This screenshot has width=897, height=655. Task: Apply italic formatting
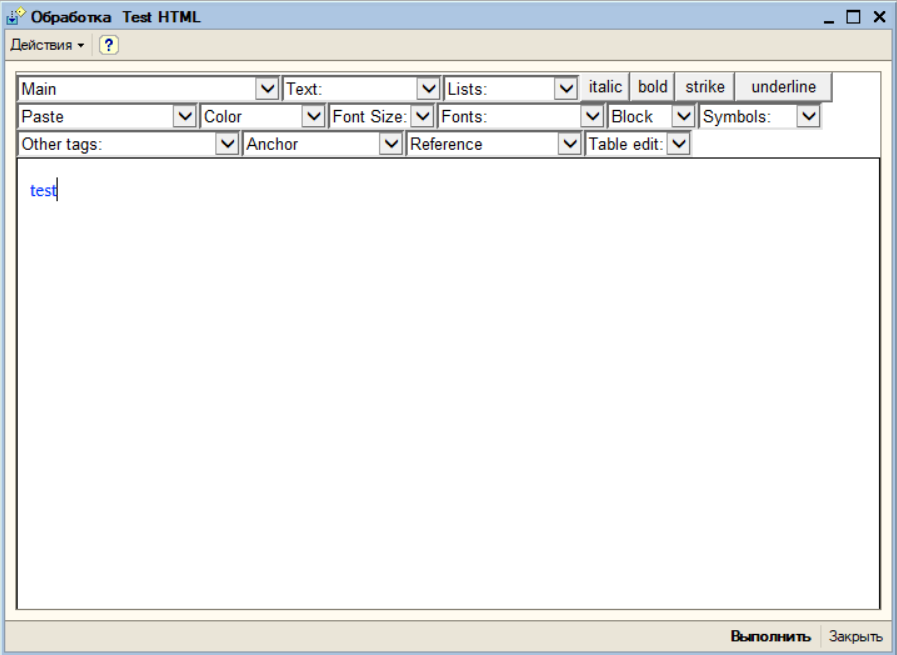(x=605, y=87)
